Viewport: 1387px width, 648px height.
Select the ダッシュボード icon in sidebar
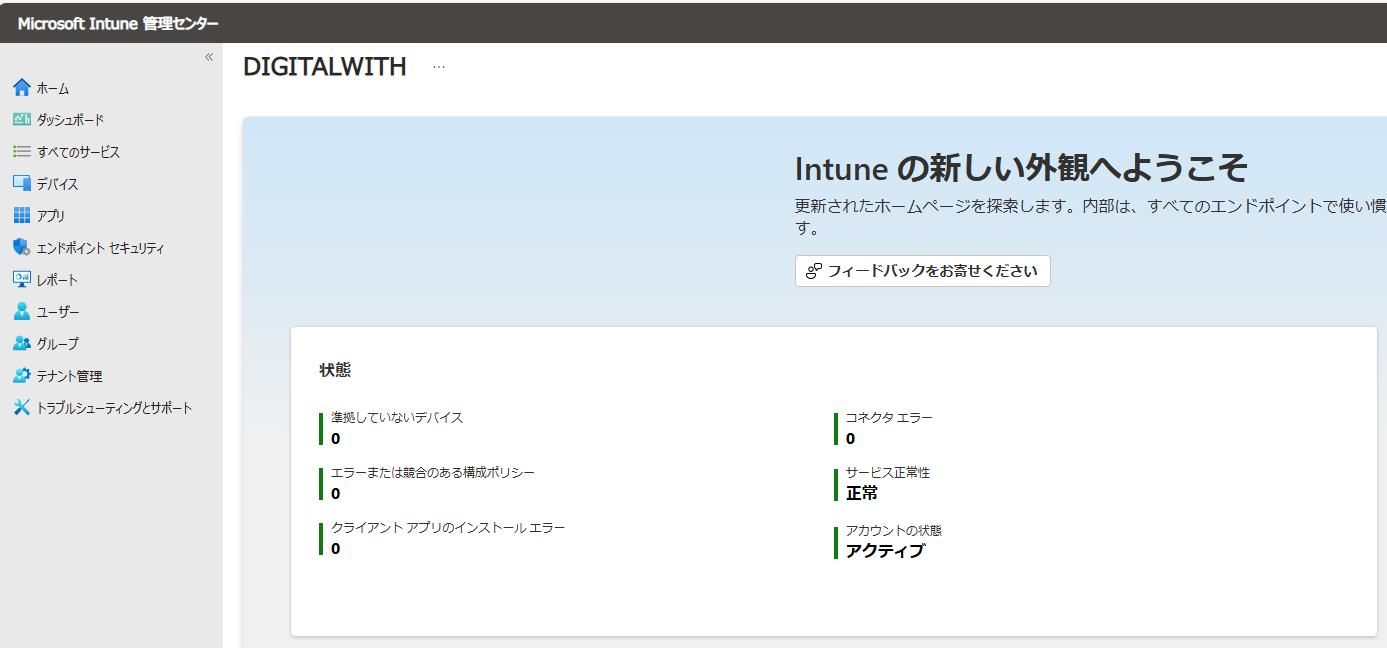21,119
